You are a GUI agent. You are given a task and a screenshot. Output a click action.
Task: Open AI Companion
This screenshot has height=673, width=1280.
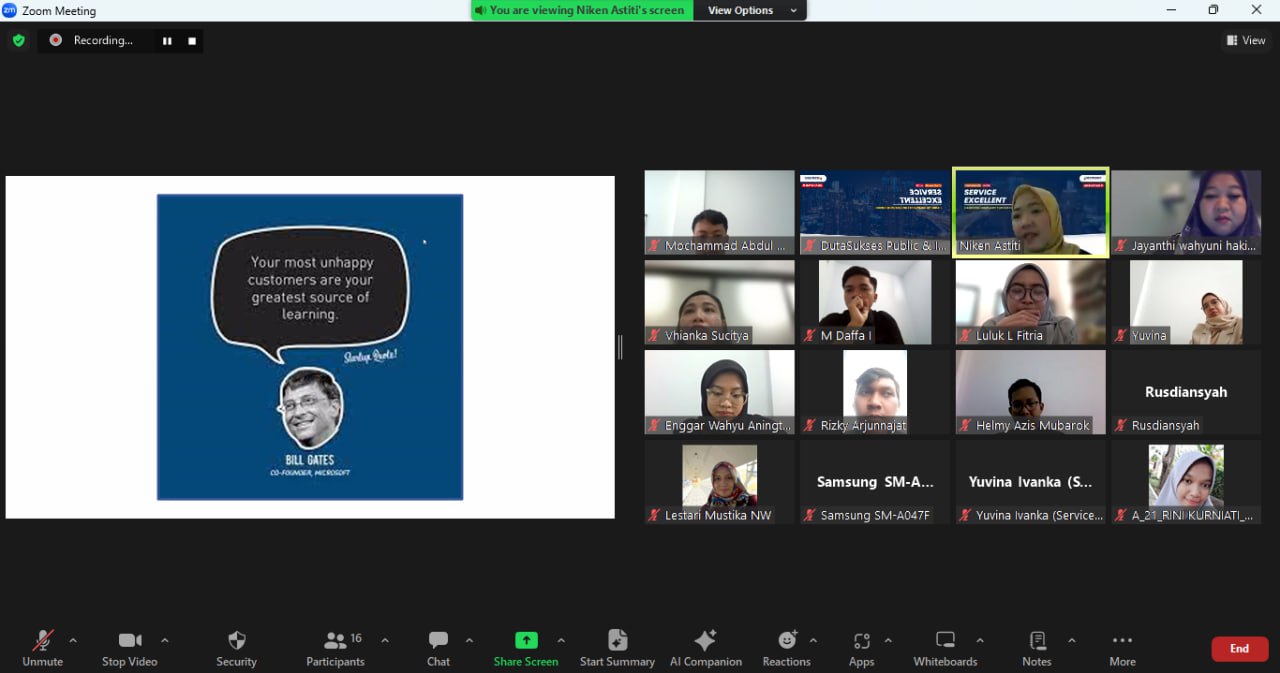pos(705,648)
